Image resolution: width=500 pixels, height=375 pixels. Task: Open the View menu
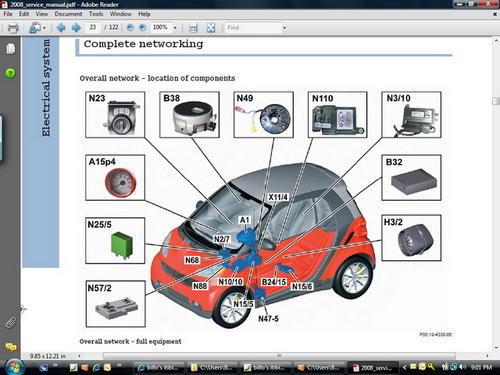[42, 14]
